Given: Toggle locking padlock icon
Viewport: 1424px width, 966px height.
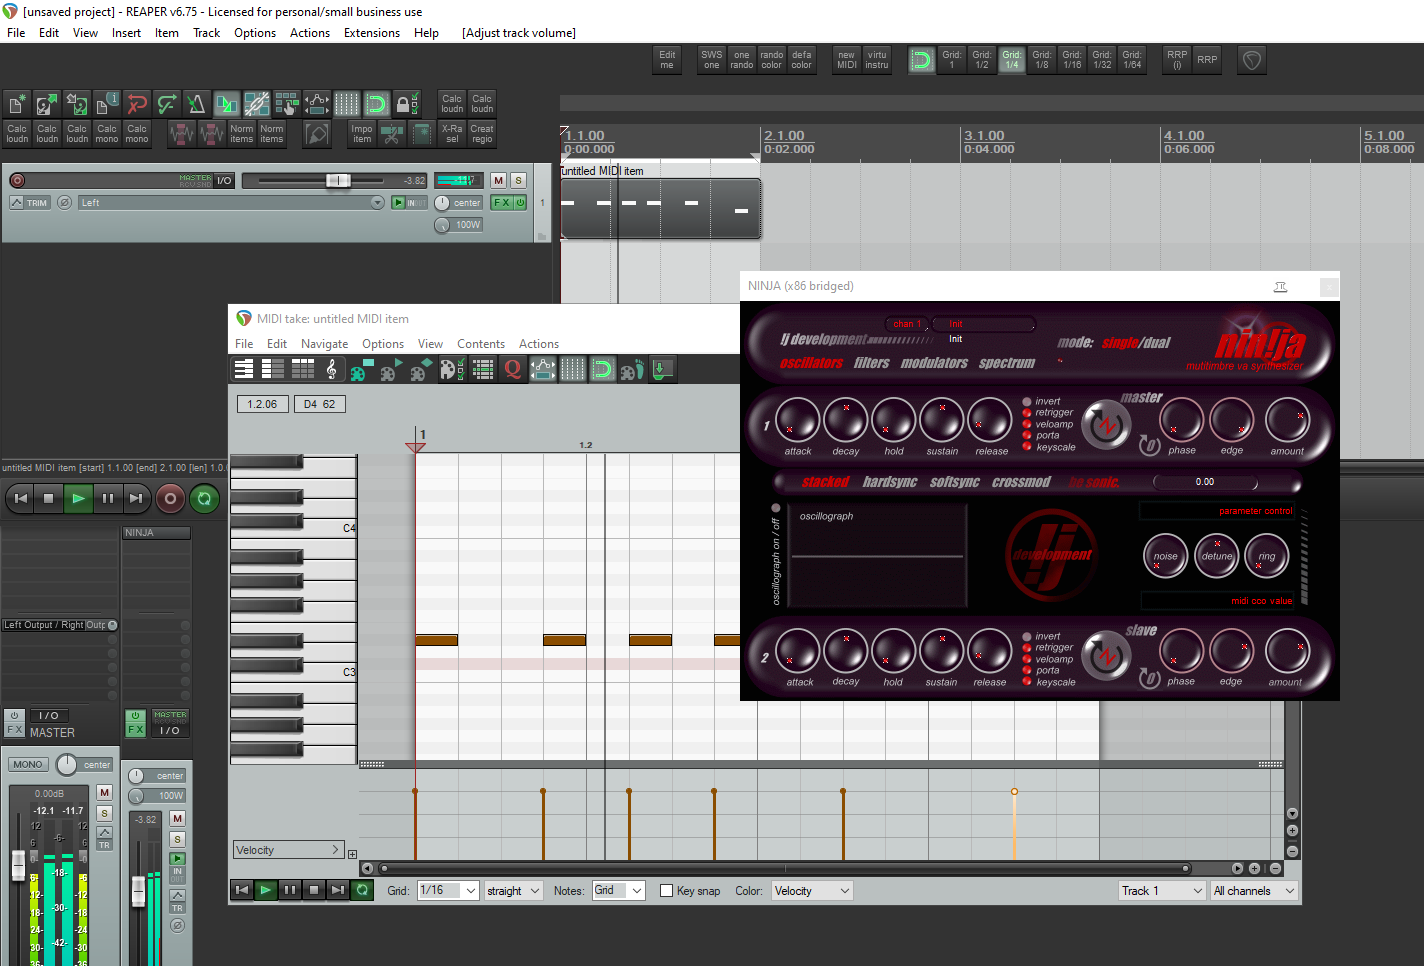Looking at the screenshot, I should [407, 104].
